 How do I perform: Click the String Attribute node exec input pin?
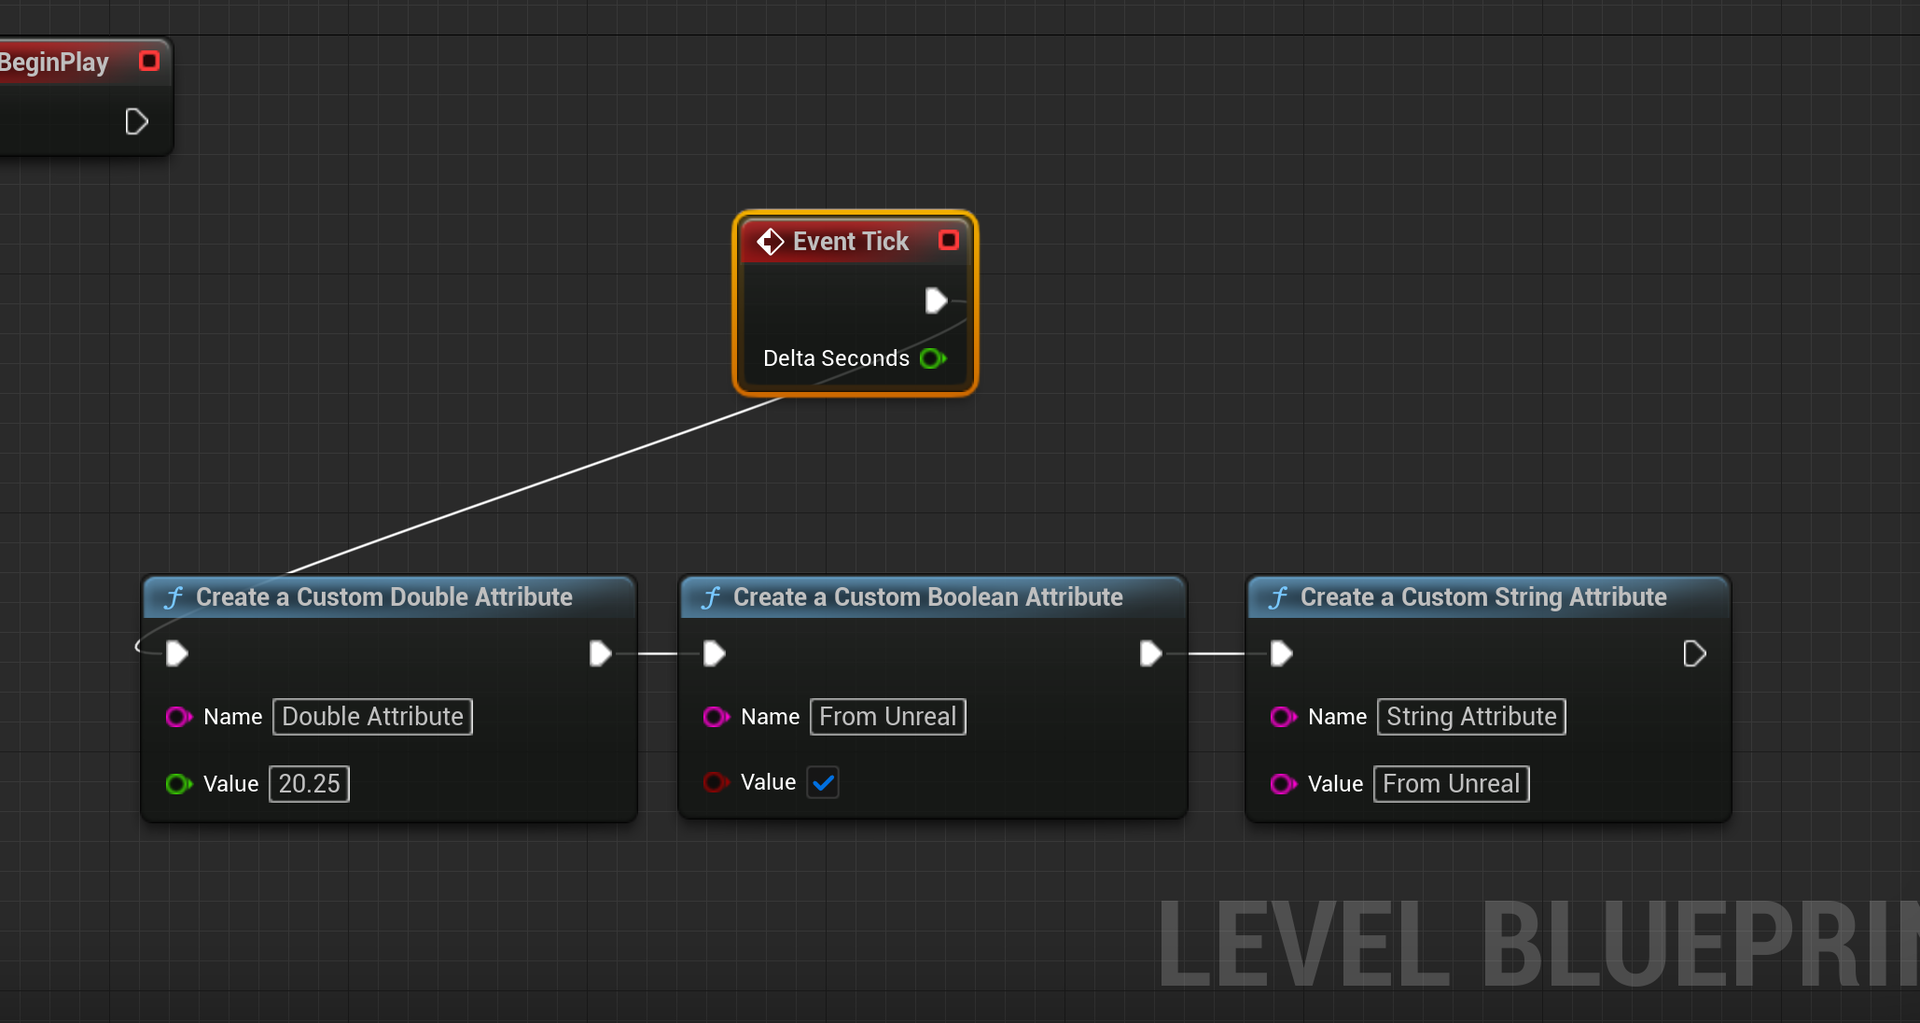(1281, 654)
